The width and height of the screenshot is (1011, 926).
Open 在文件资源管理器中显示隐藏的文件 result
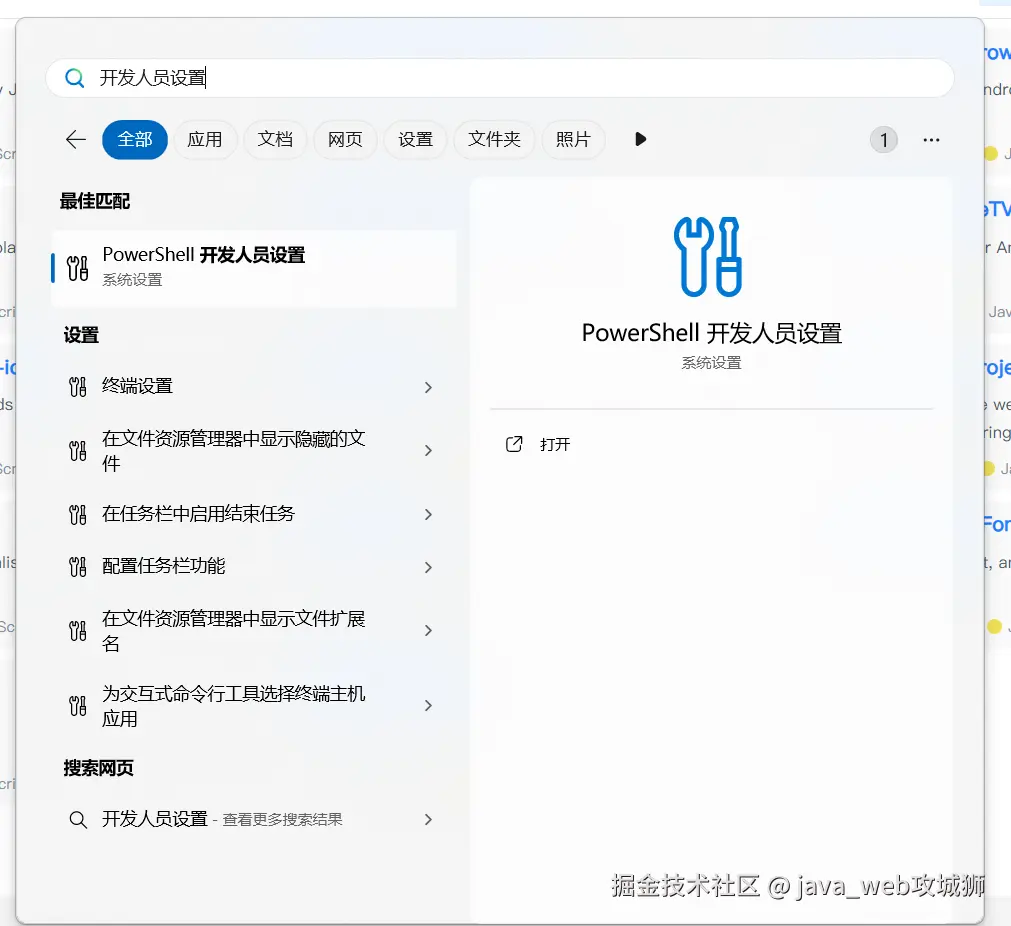[253, 451]
